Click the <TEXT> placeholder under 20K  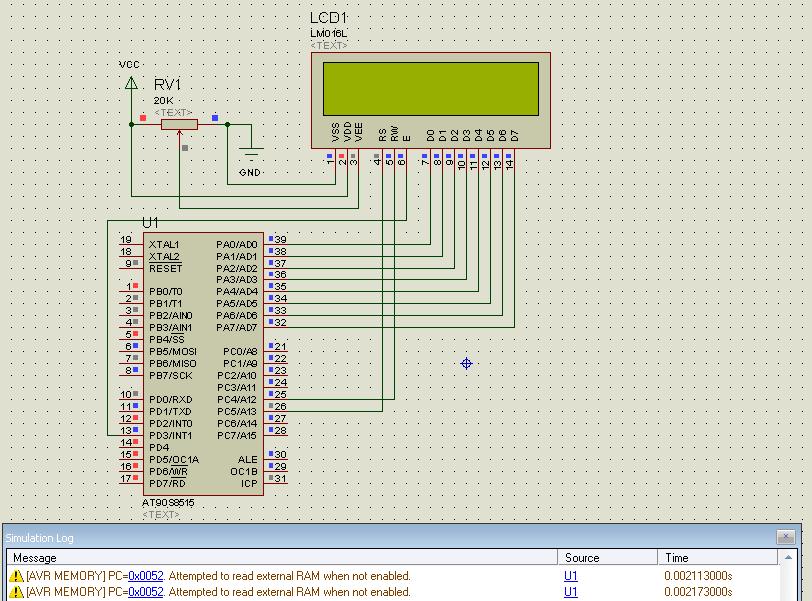pyautogui.click(x=173, y=112)
